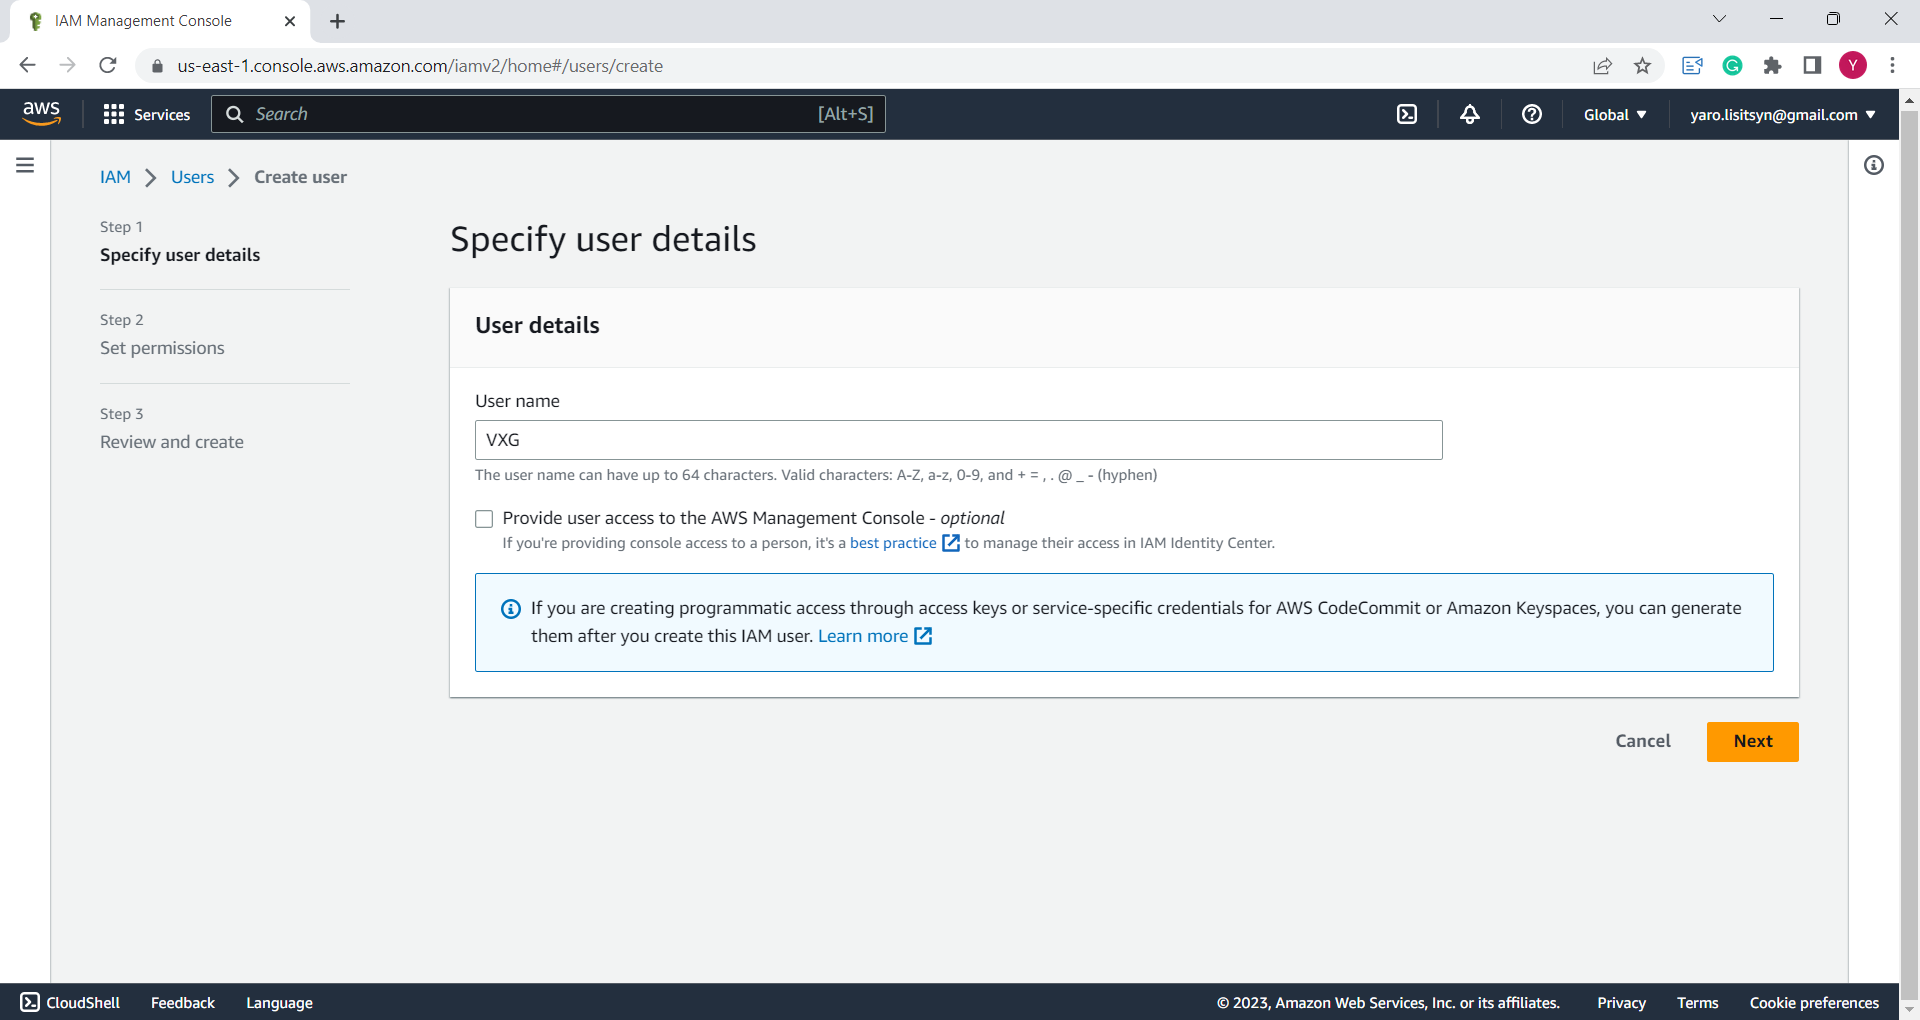Open the browser tab search chevron

tap(1719, 19)
